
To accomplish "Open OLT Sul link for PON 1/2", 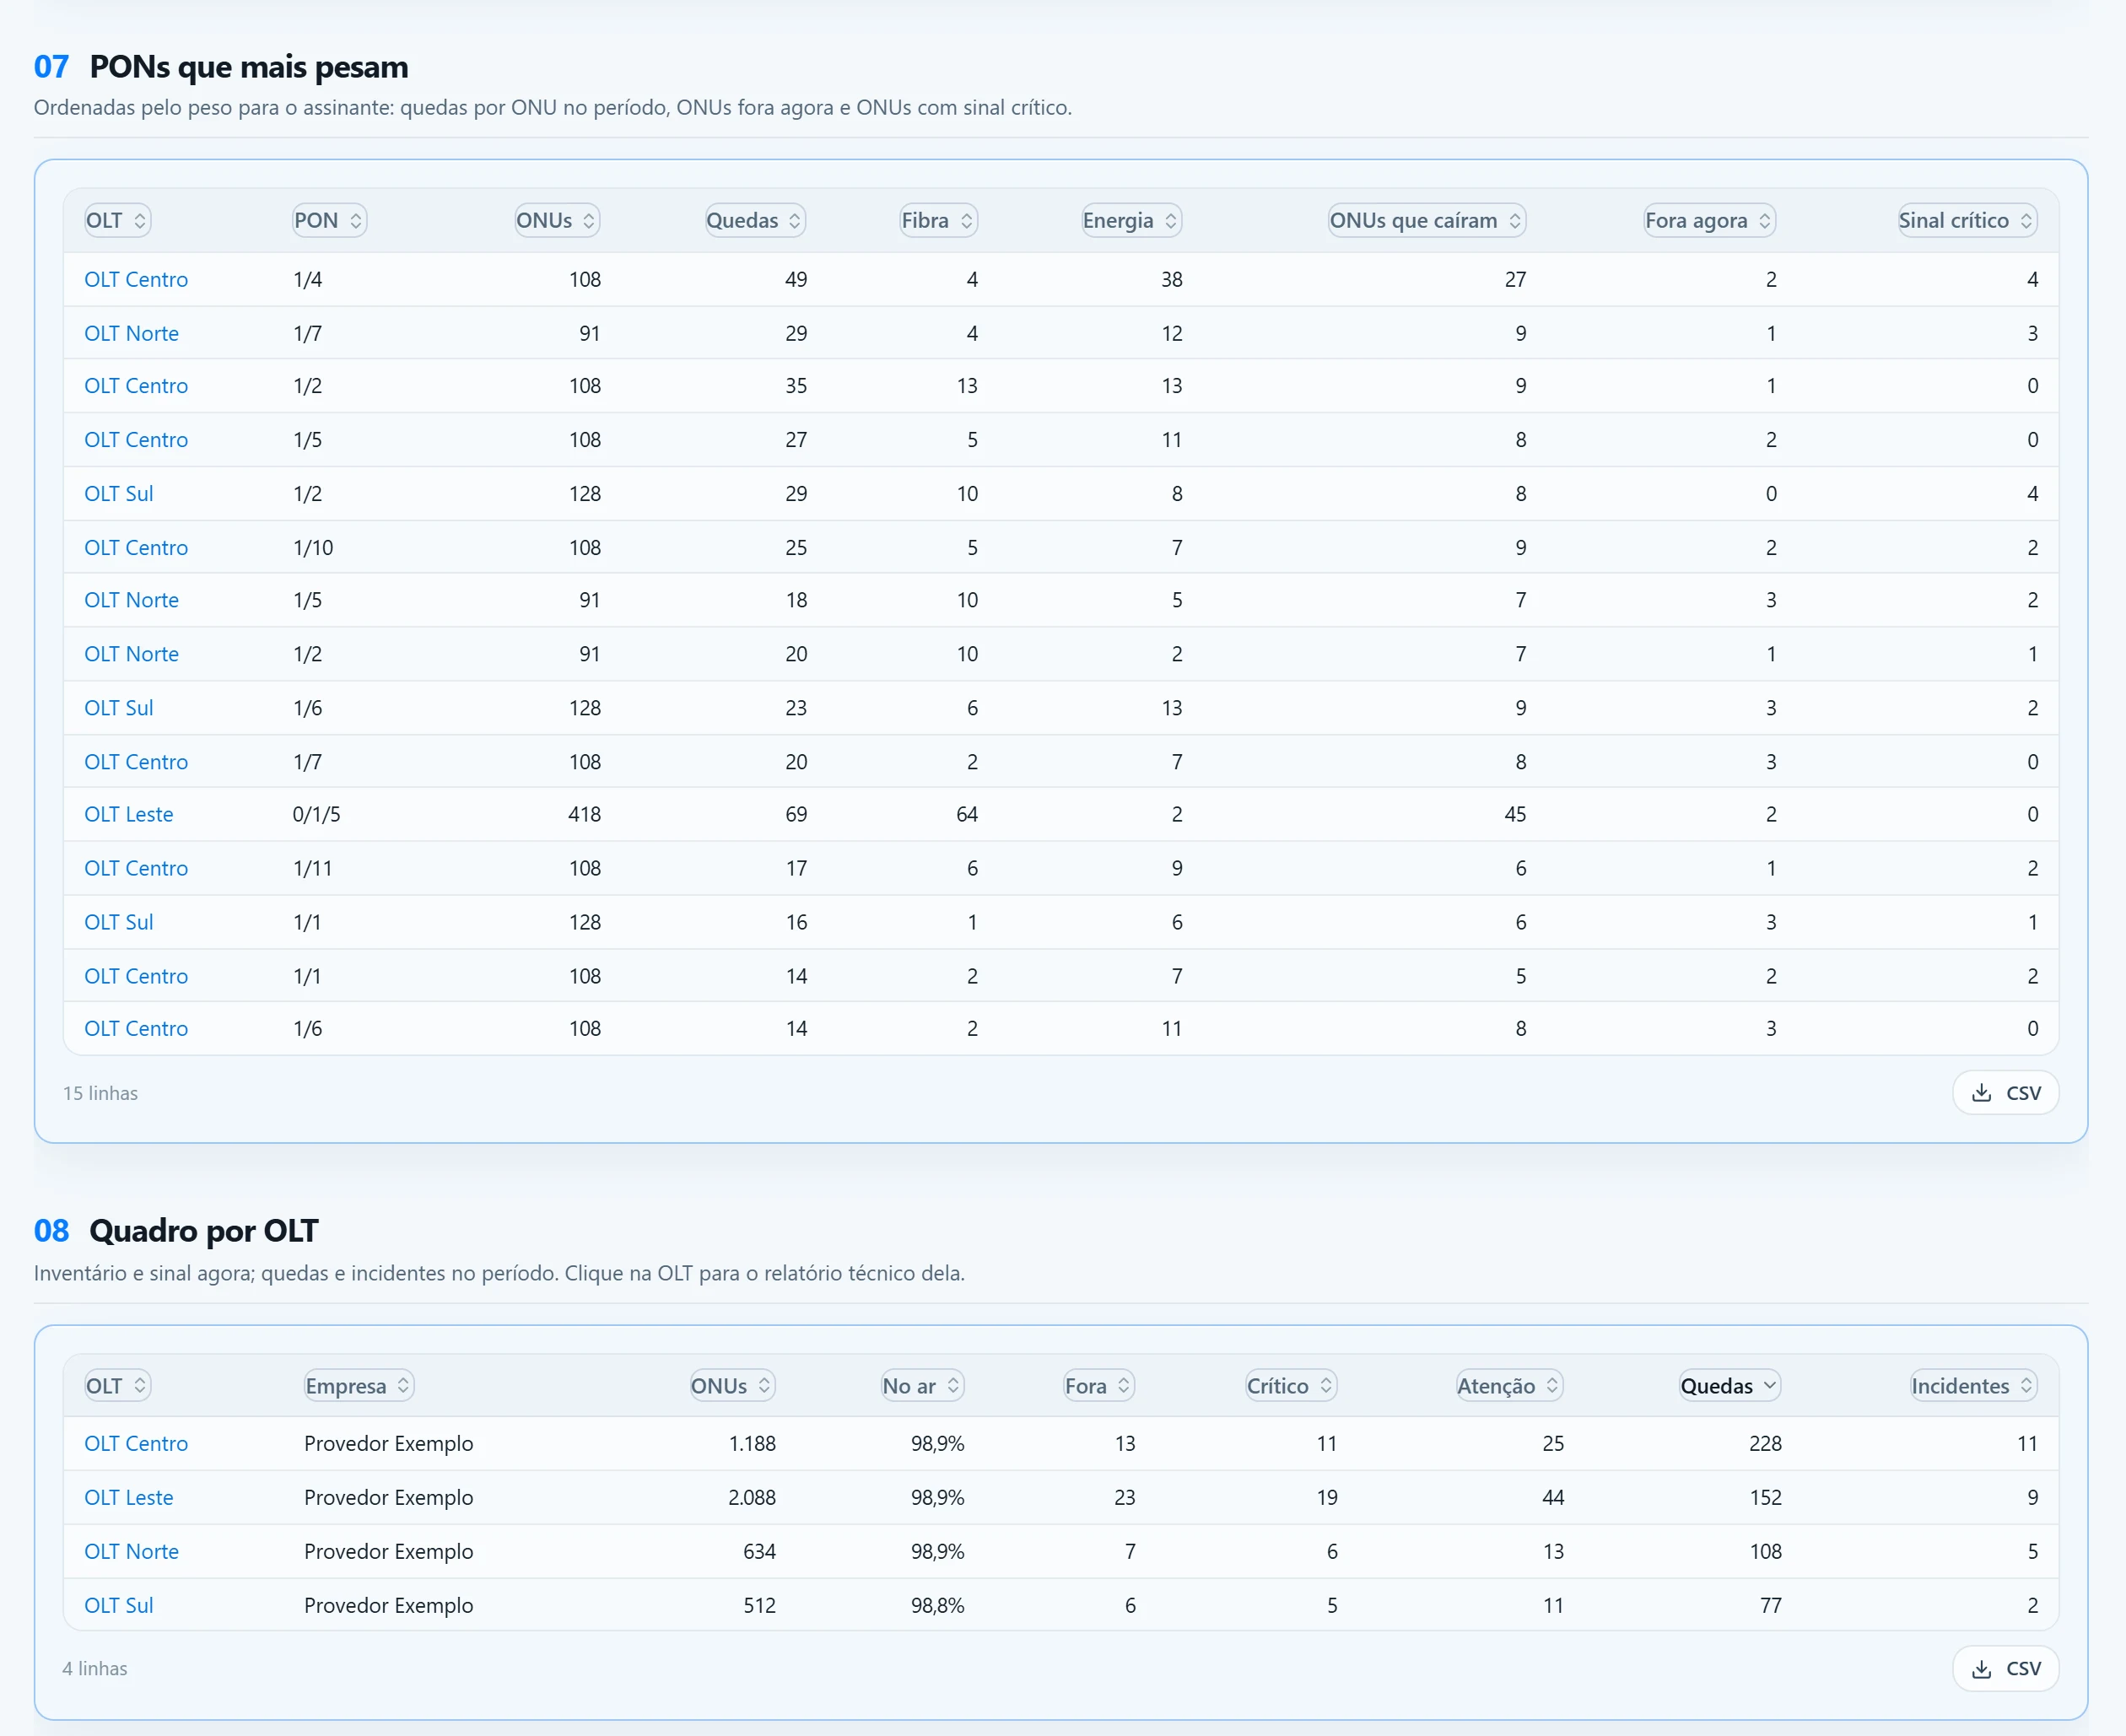I will point(119,494).
